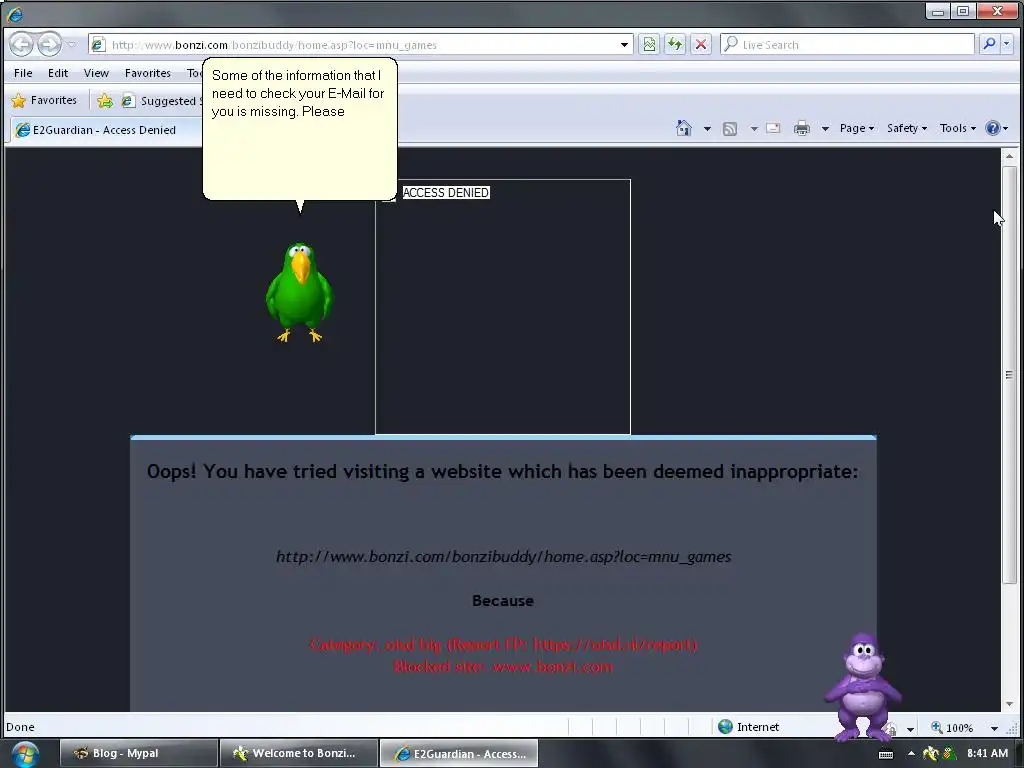Click the magnifier search button
This screenshot has height=768, width=1024.
[989, 44]
